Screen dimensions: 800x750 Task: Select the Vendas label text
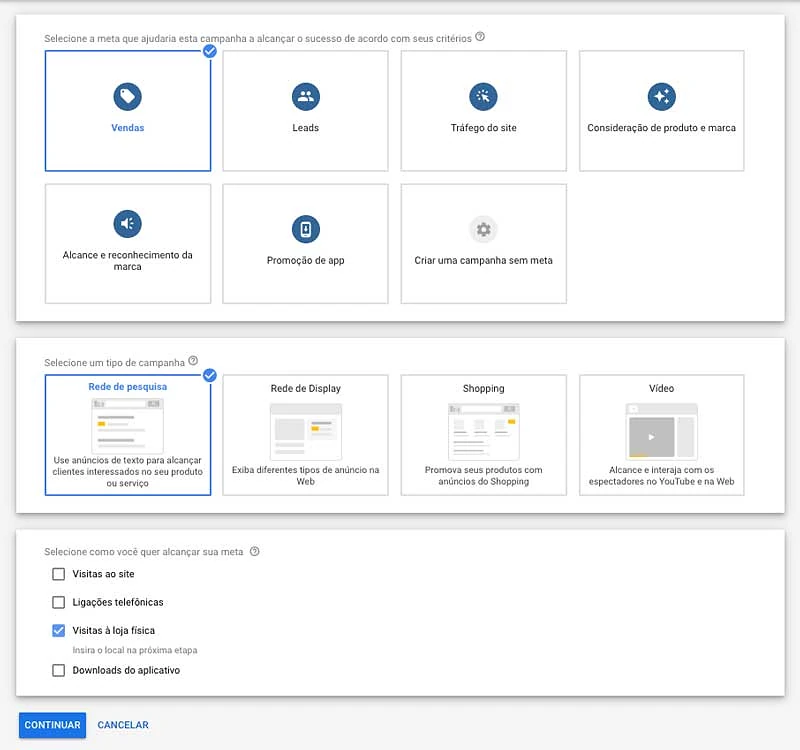click(128, 128)
